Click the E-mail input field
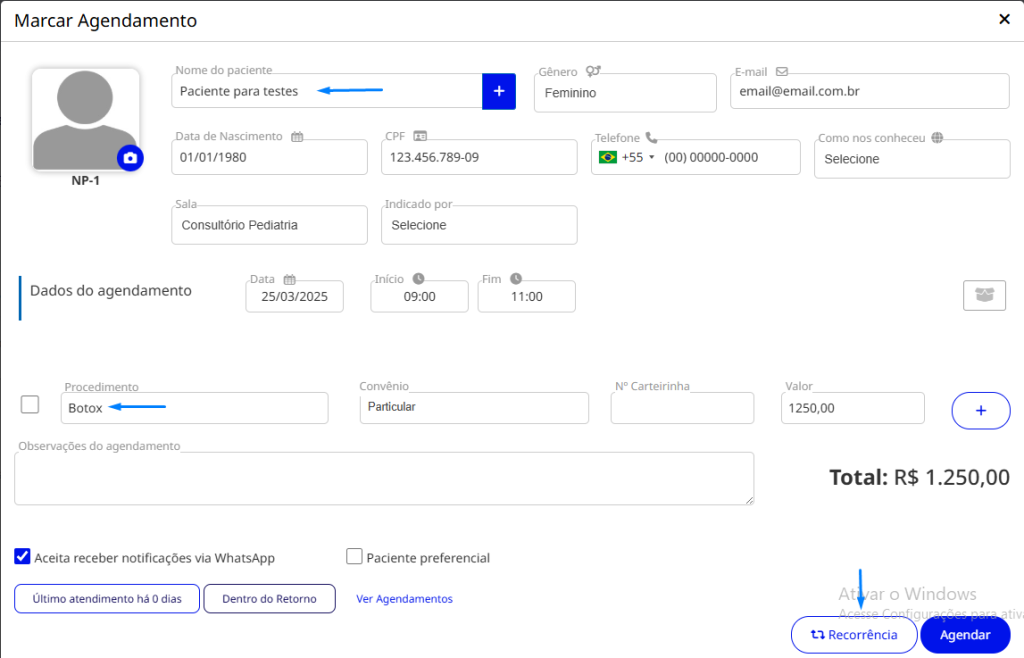Image resolution: width=1024 pixels, height=658 pixels. click(x=869, y=91)
